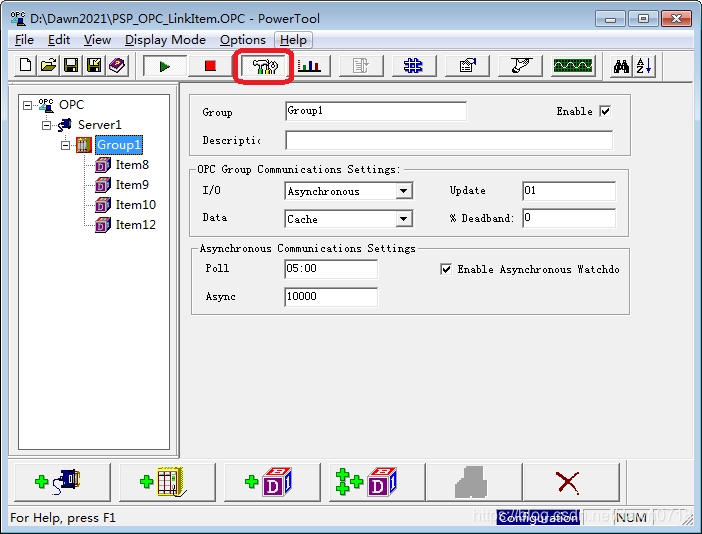Save the configuration with the floppy disk icon

(x=71, y=66)
